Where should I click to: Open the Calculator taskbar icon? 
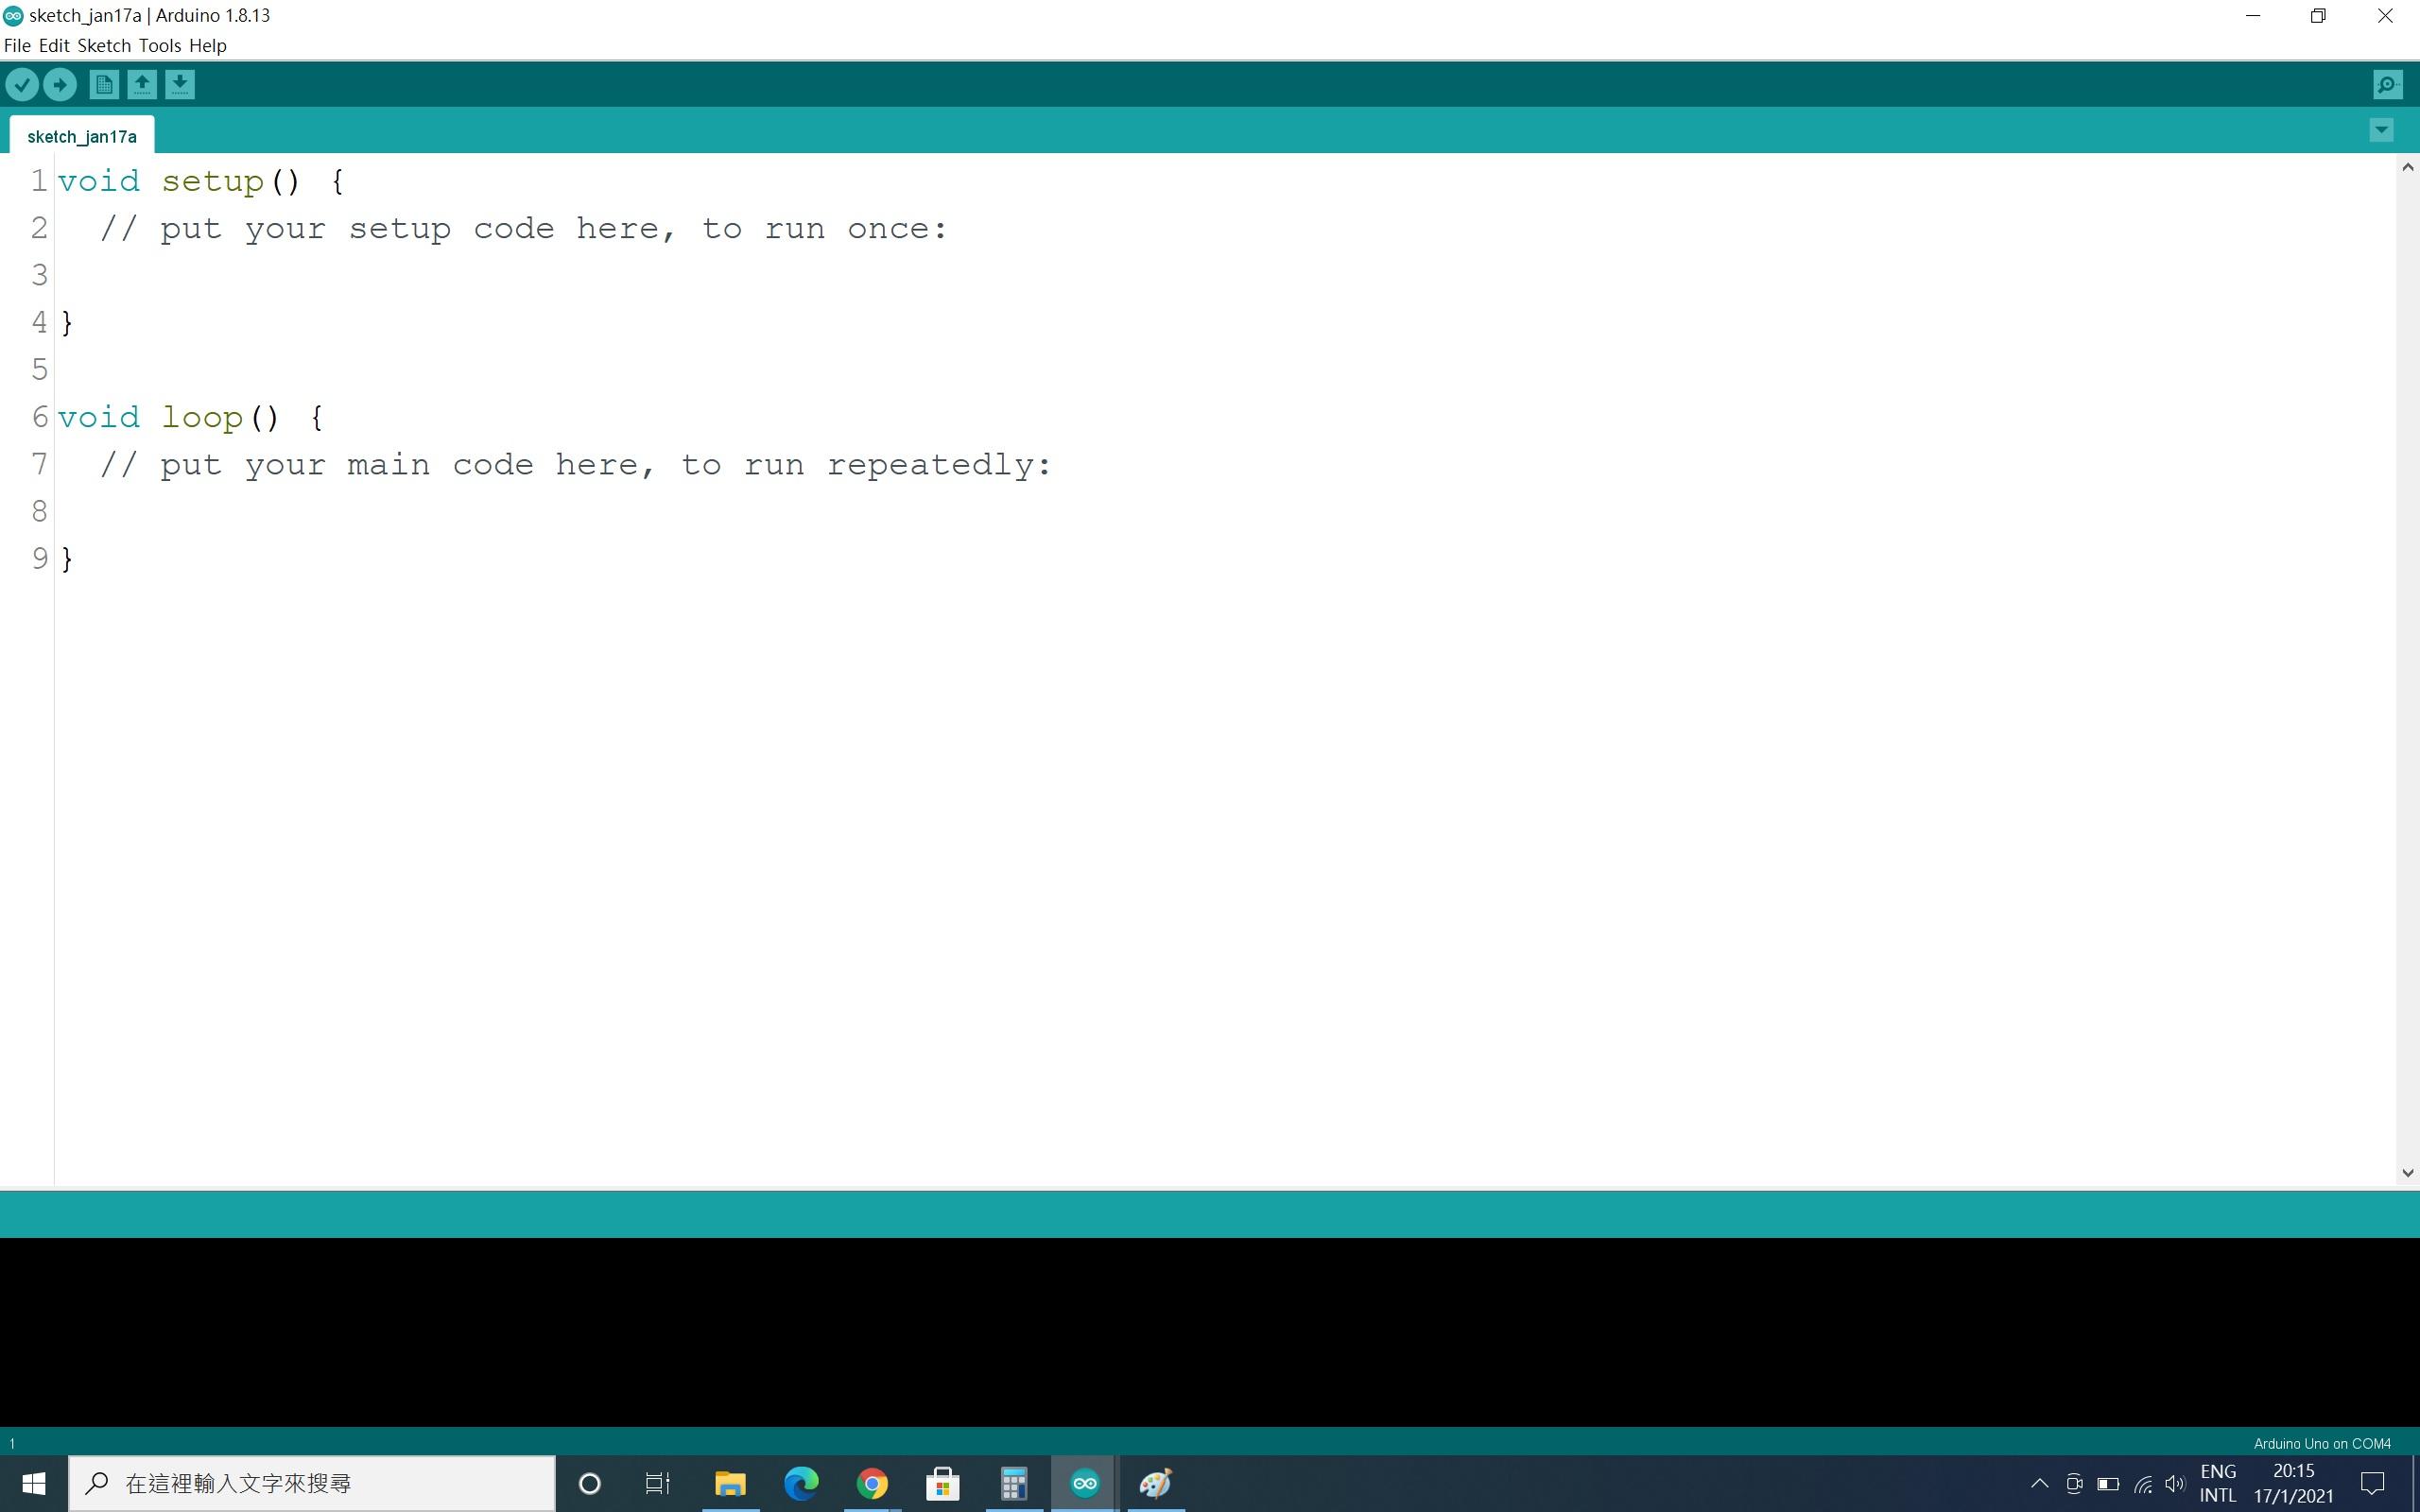click(x=1014, y=1484)
